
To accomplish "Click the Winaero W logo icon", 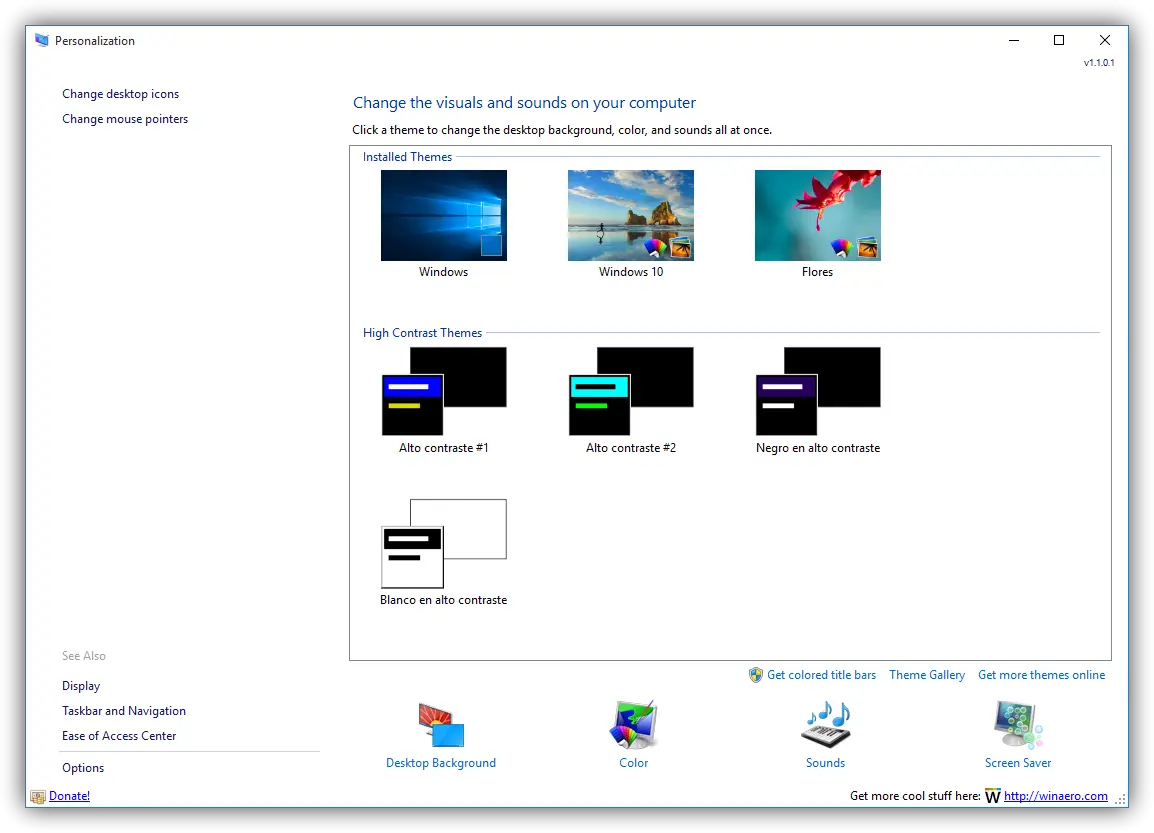I will click(992, 796).
